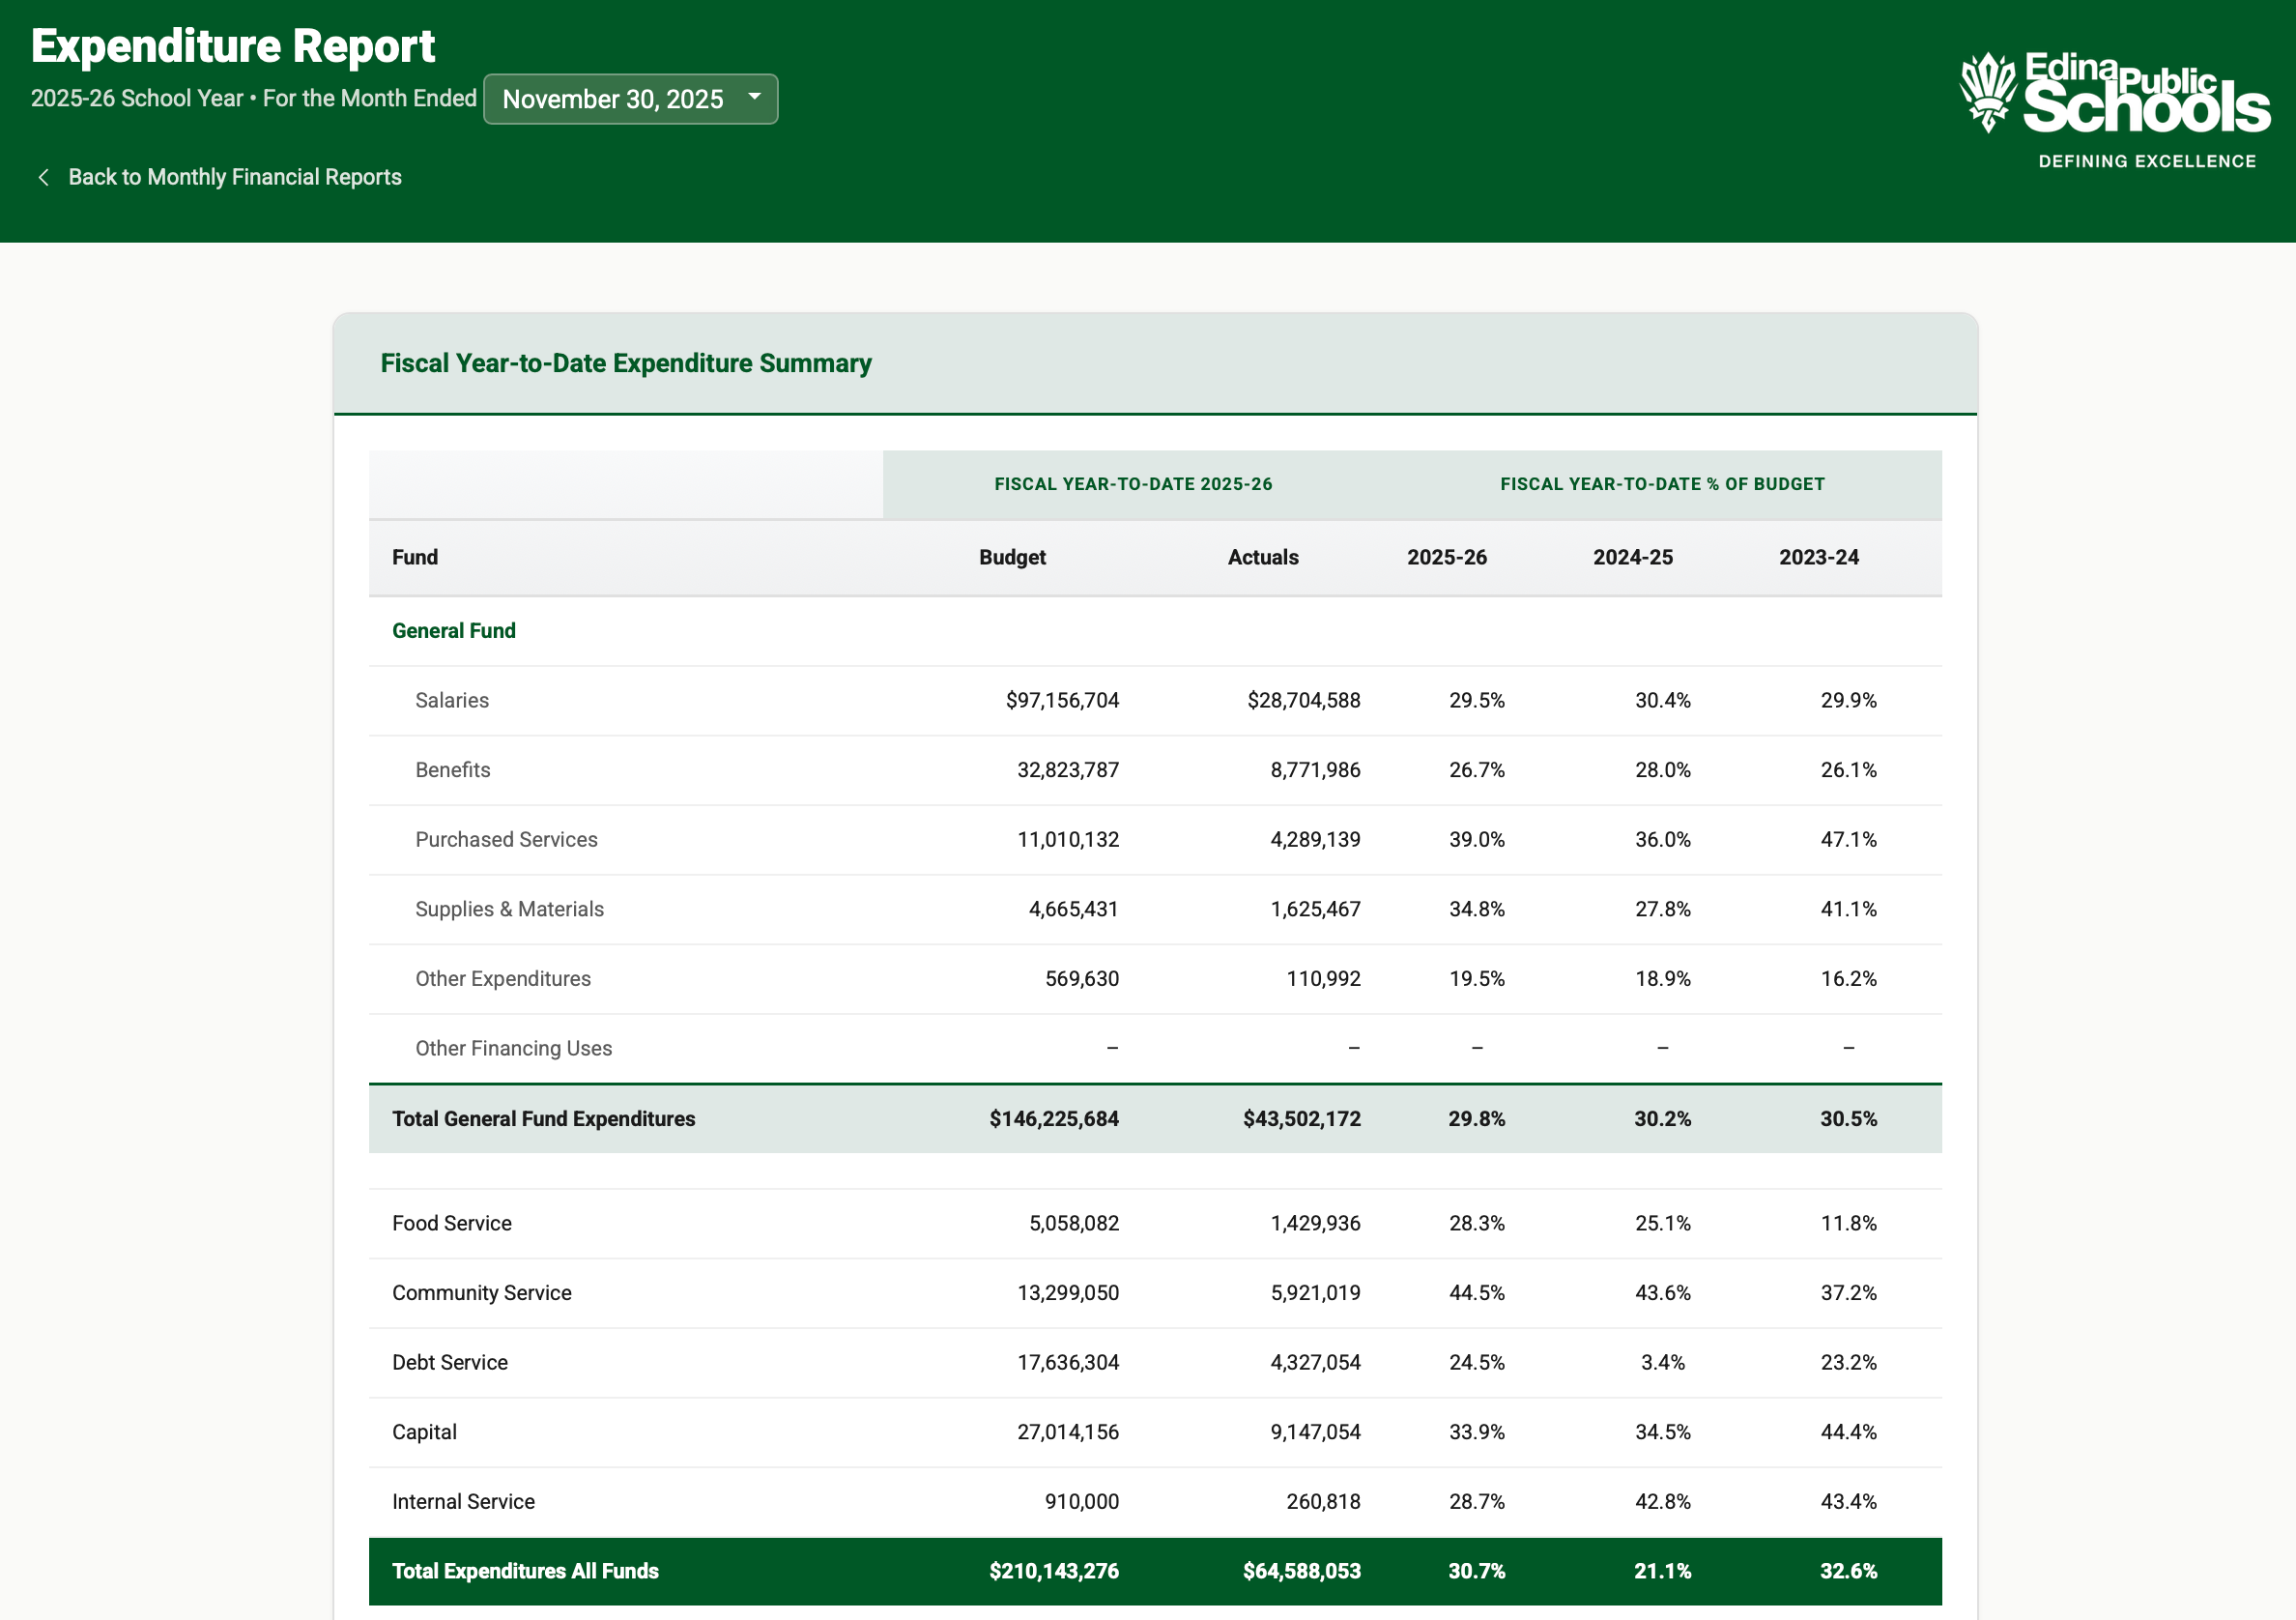Viewport: 2296px width, 1620px height.
Task: Sort by the Budget column header
Action: pyautogui.click(x=1012, y=557)
